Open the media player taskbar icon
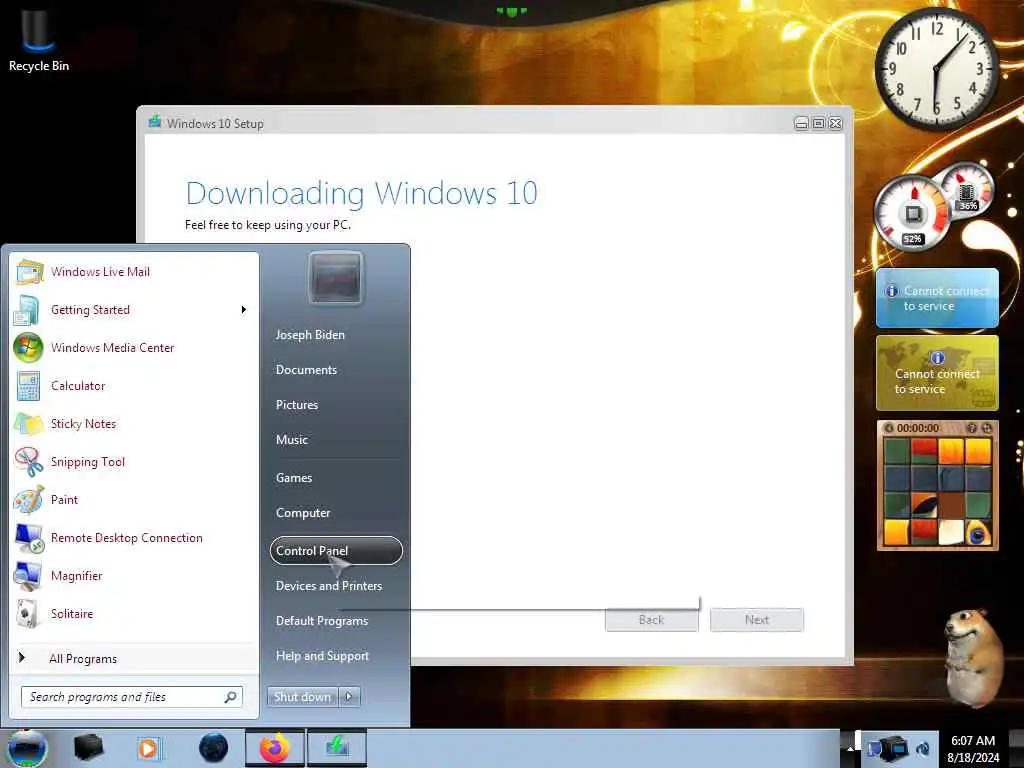This screenshot has height=768, width=1024. (x=148, y=748)
